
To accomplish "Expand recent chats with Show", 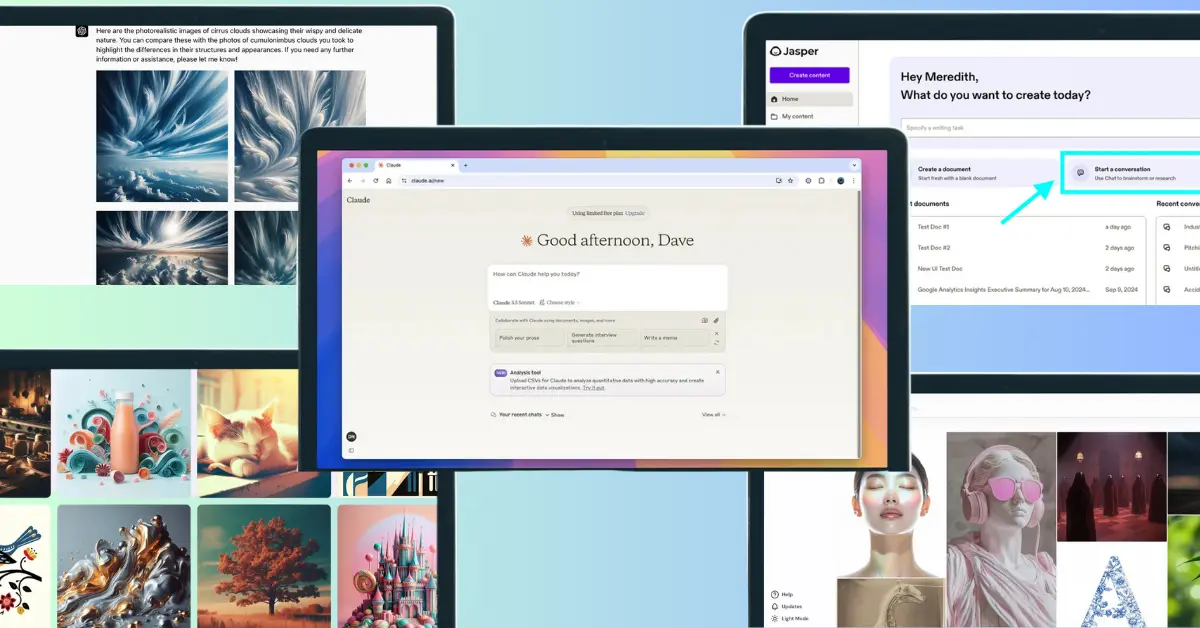I will (556, 414).
